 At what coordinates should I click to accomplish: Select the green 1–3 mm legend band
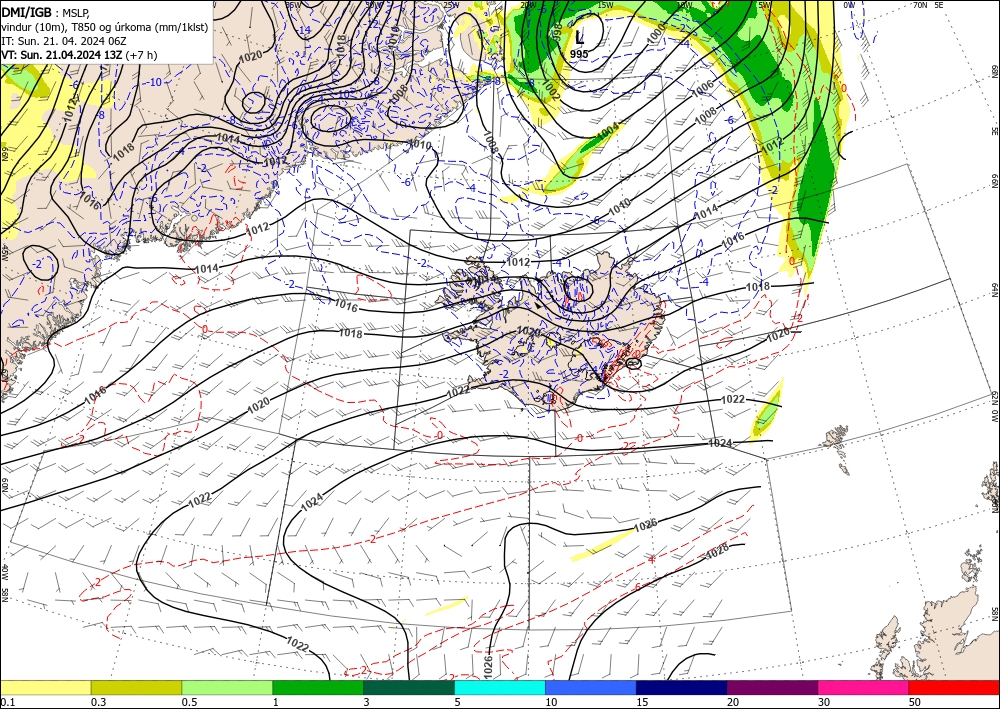pos(318,687)
